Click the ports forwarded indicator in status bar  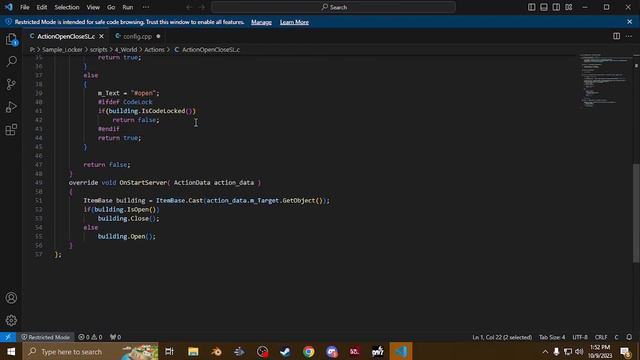116,337
